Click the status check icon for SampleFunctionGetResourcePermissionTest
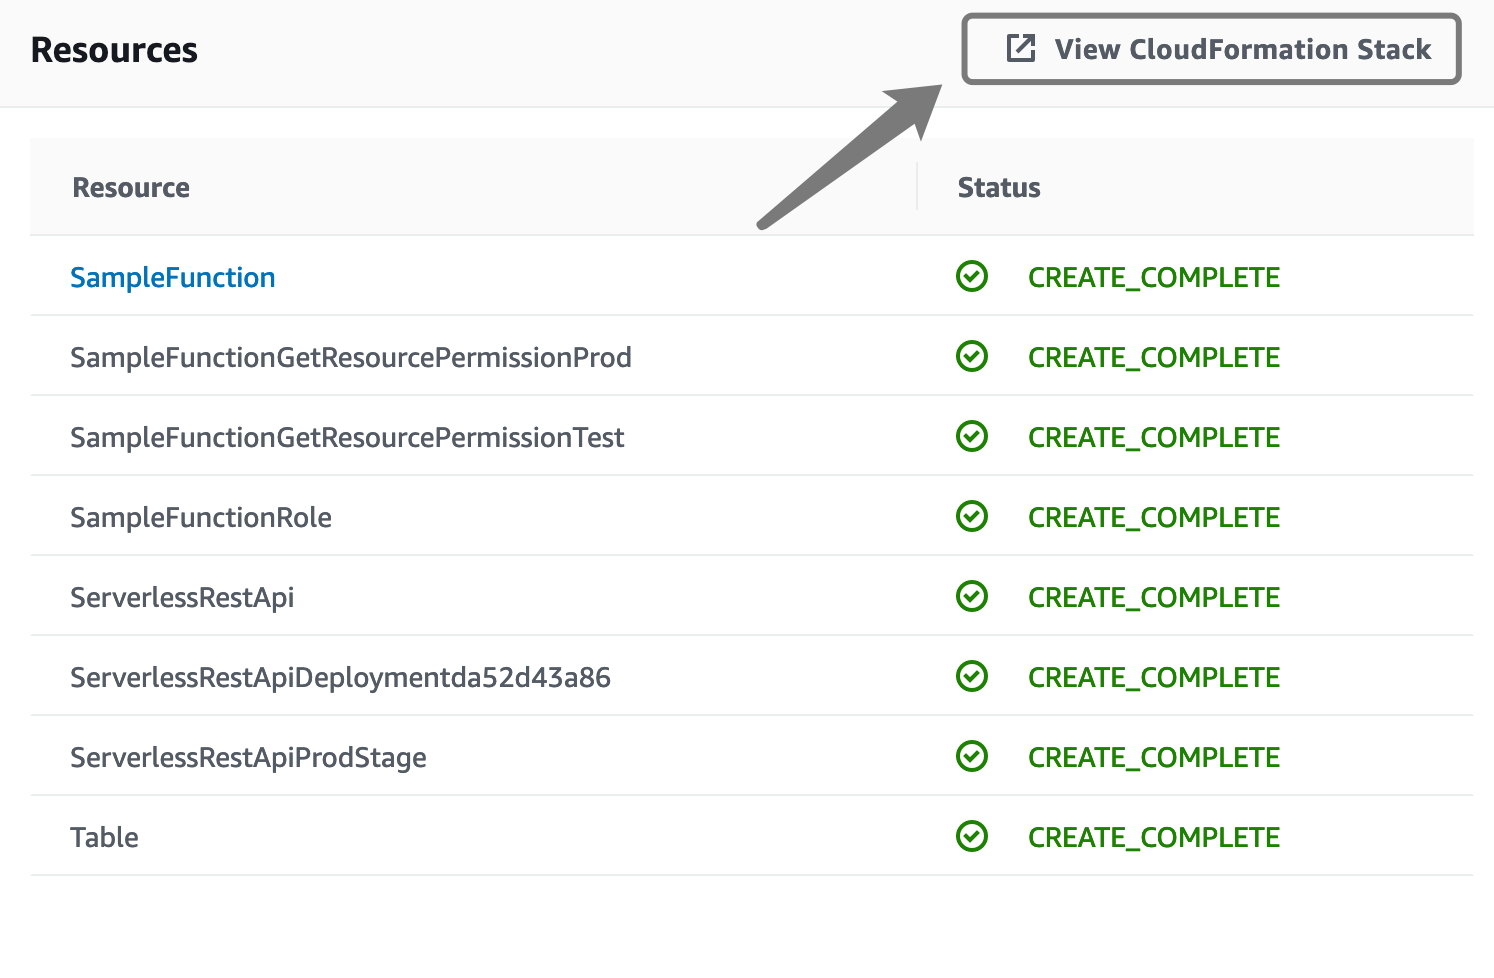The height and width of the screenshot is (978, 1494). (972, 436)
